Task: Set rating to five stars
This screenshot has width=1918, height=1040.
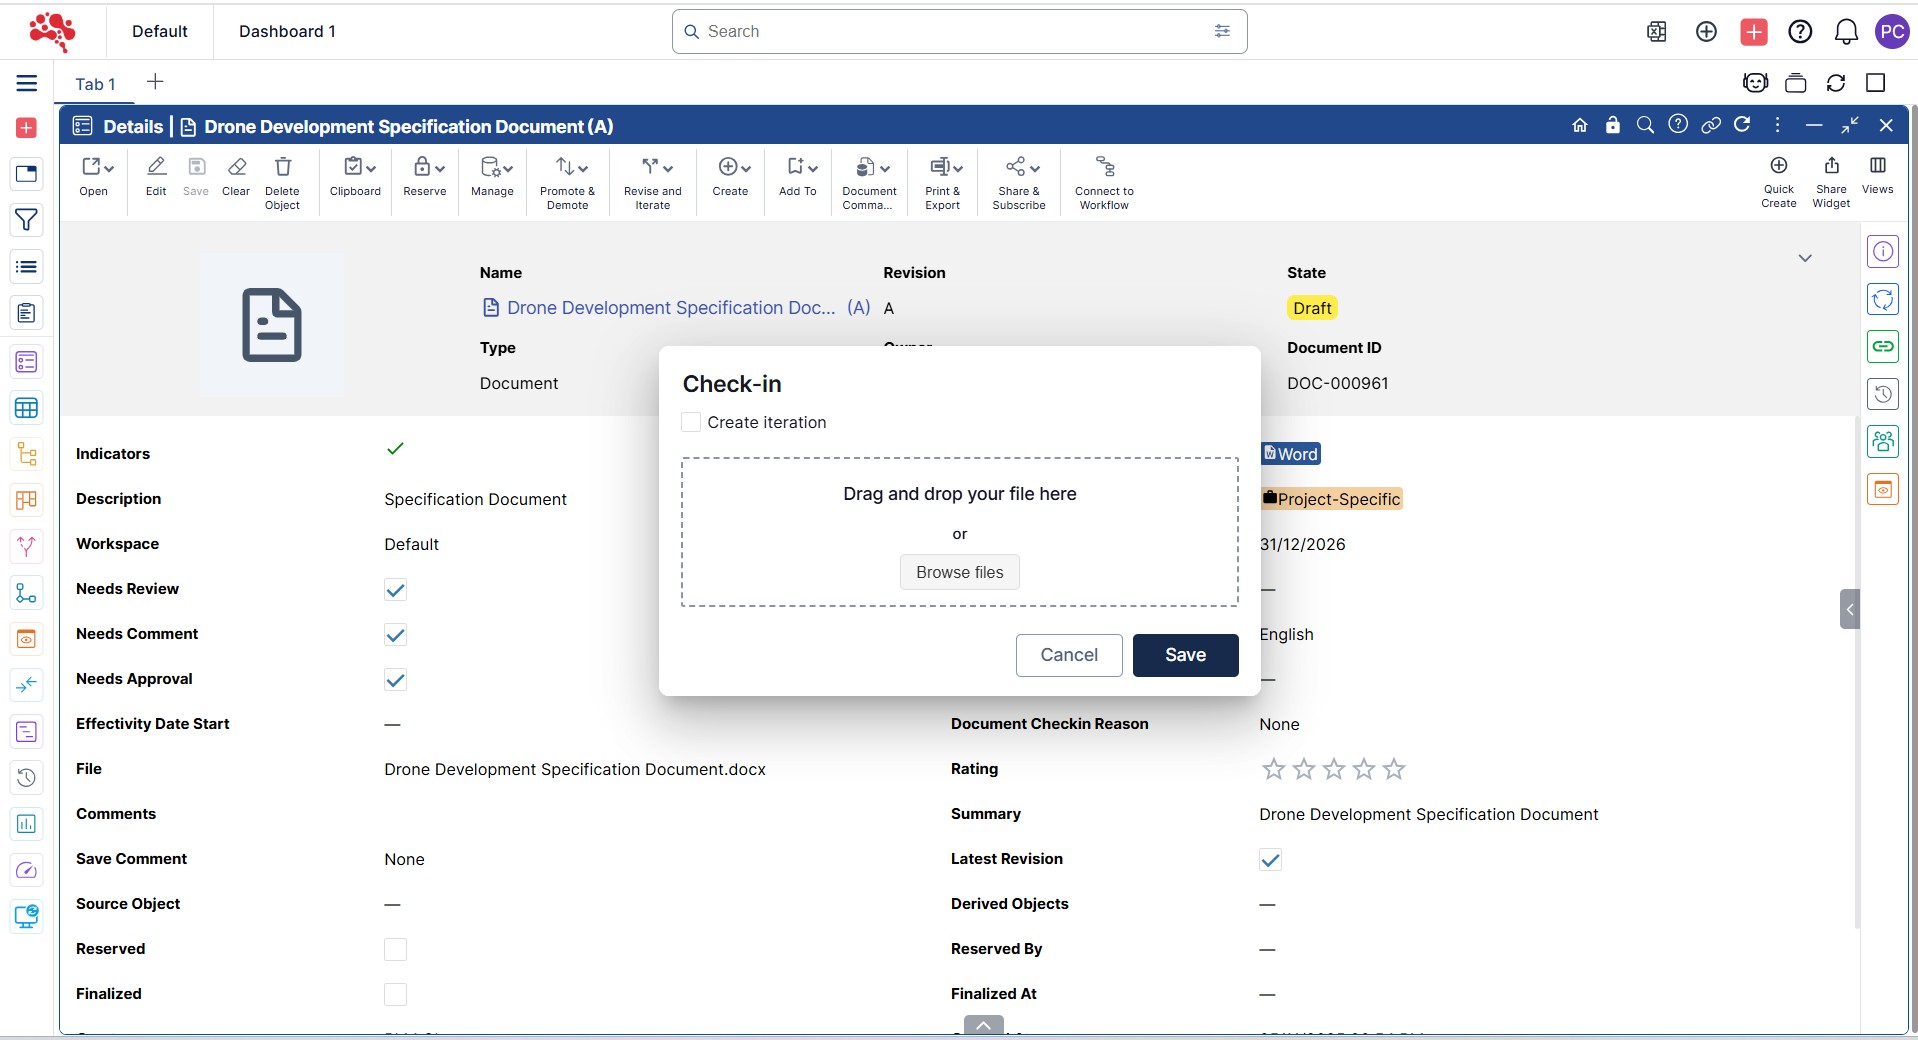Action: pyautogui.click(x=1394, y=769)
